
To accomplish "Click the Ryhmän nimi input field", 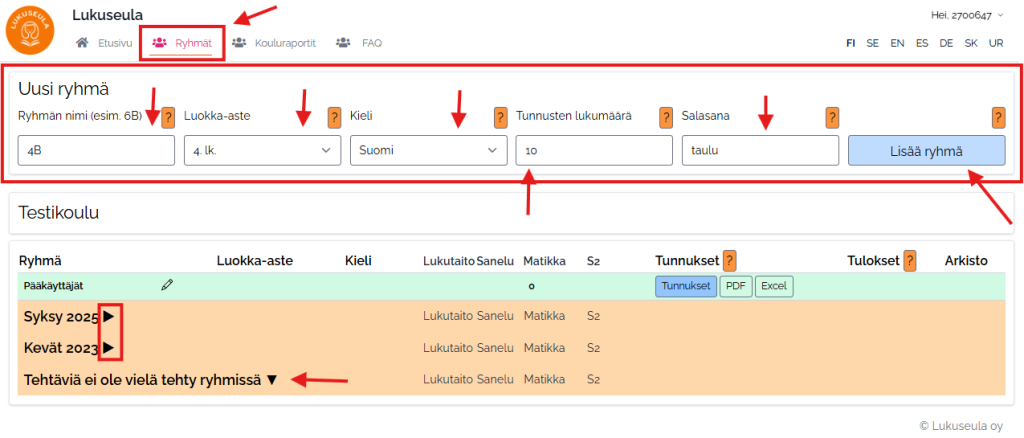I will pyautogui.click(x=96, y=151).
